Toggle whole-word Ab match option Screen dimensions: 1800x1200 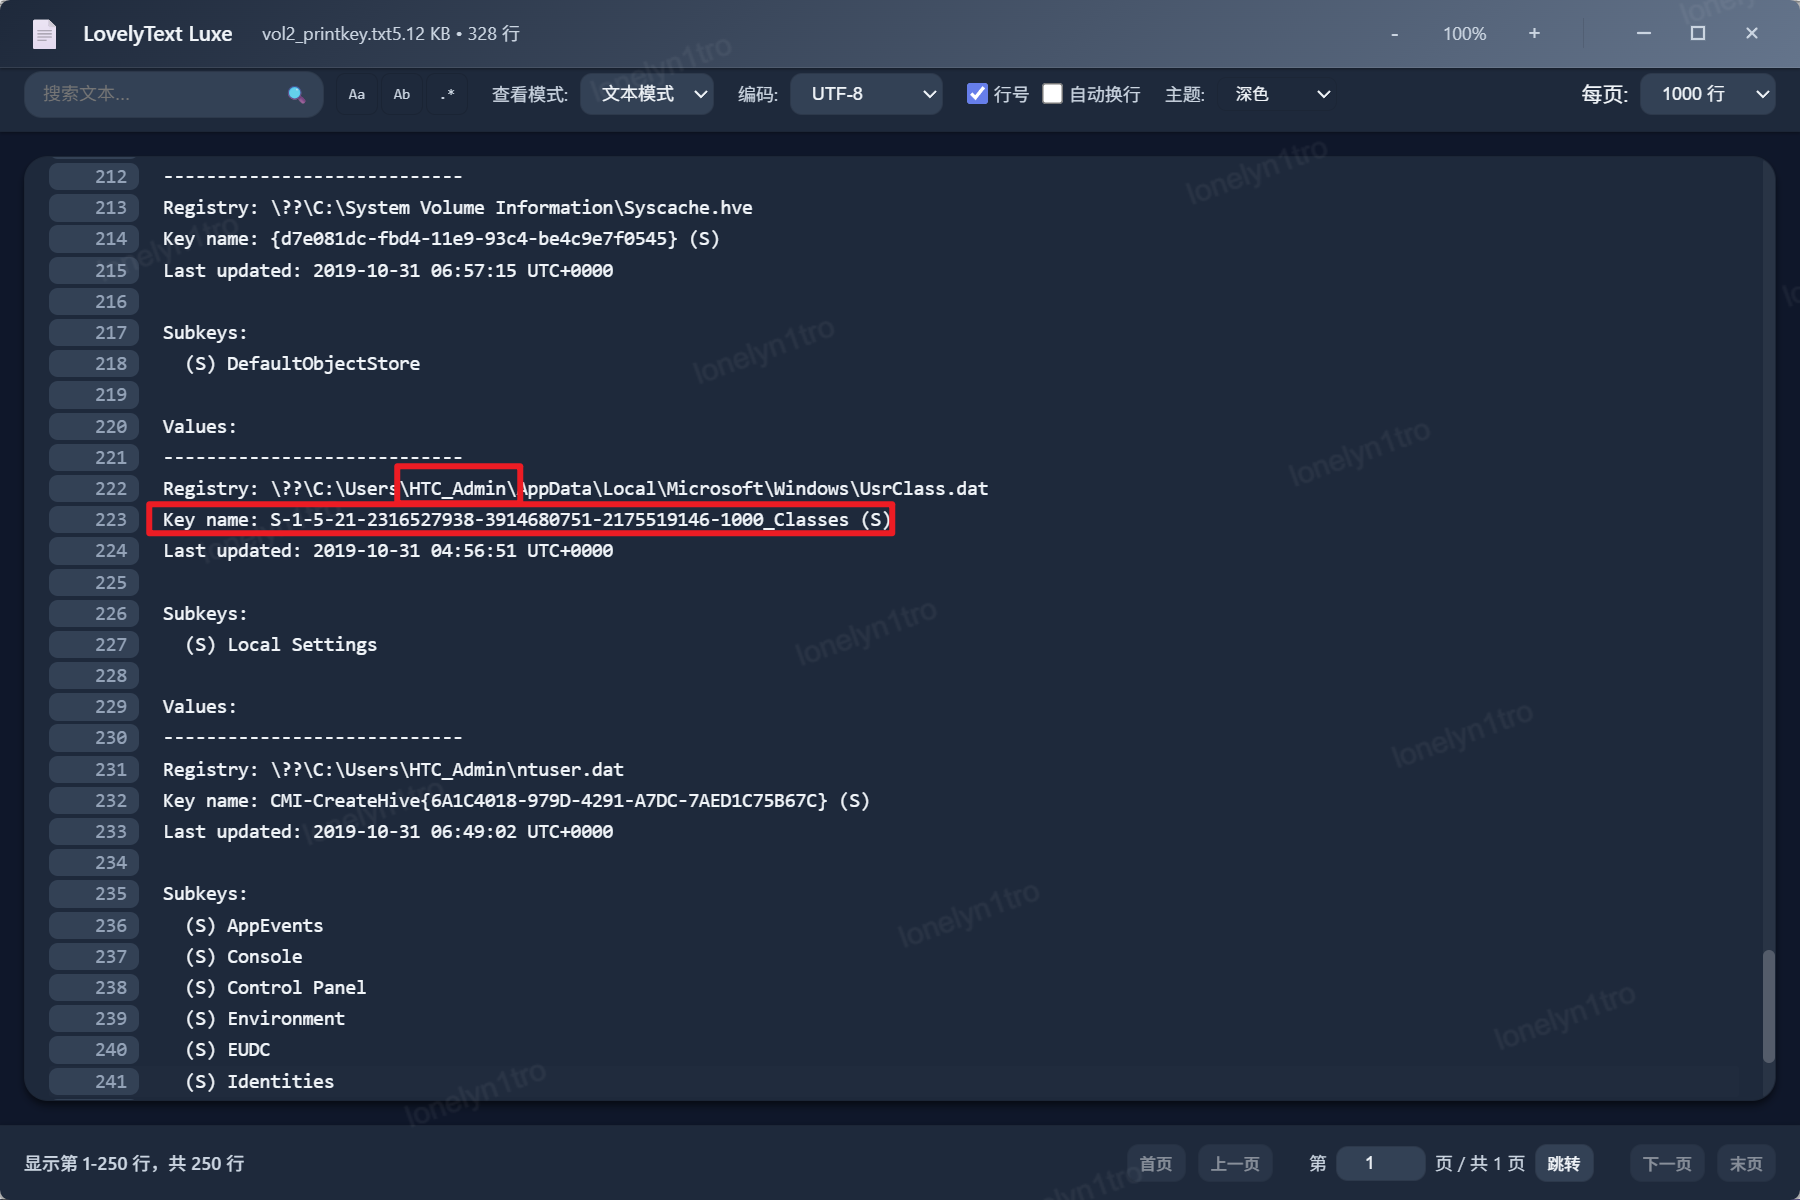402,95
